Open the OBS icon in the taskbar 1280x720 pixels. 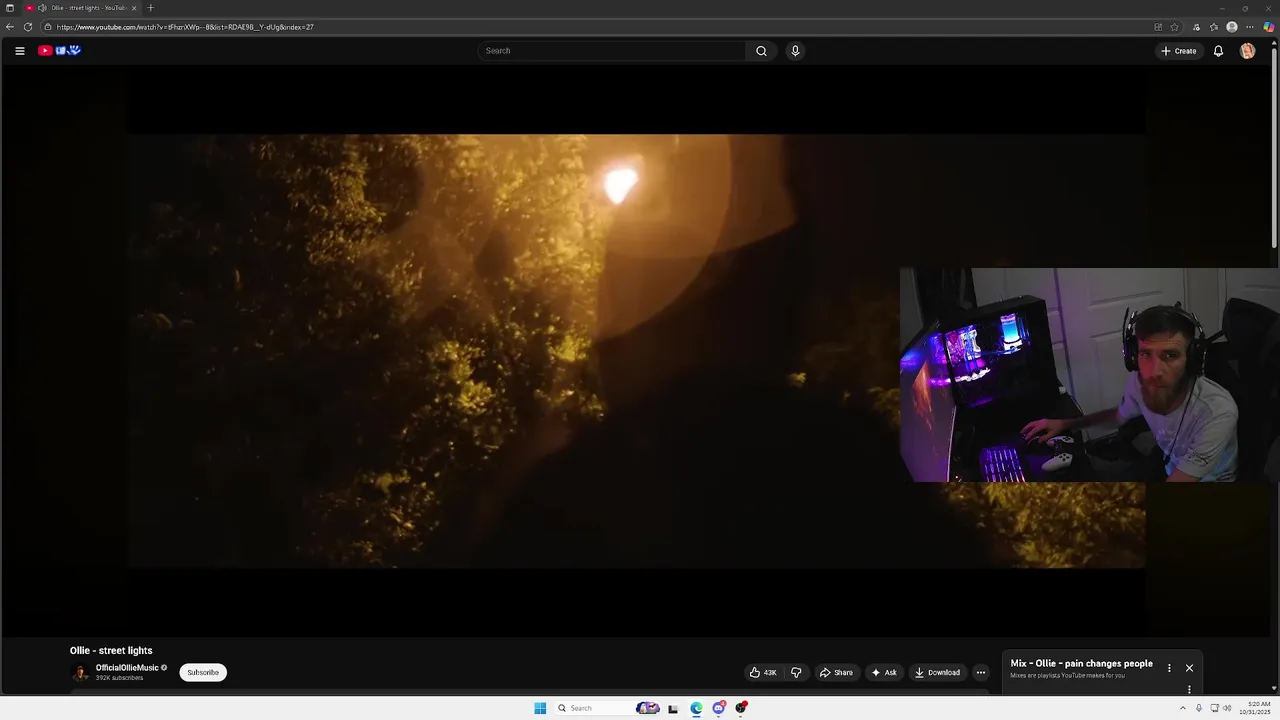(x=741, y=708)
